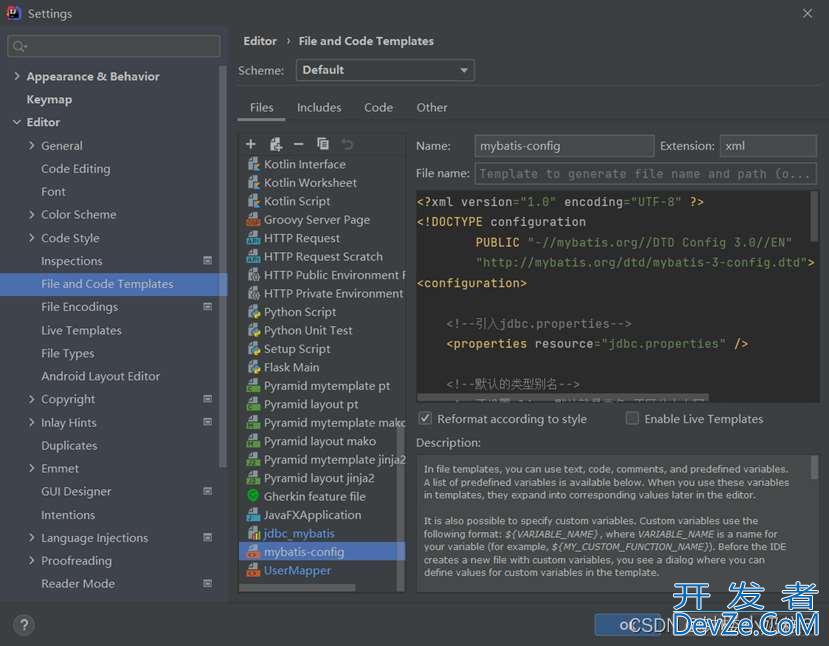Screen dimensions: 829x646
Task: Expand the General settings node
Action: pos(32,145)
